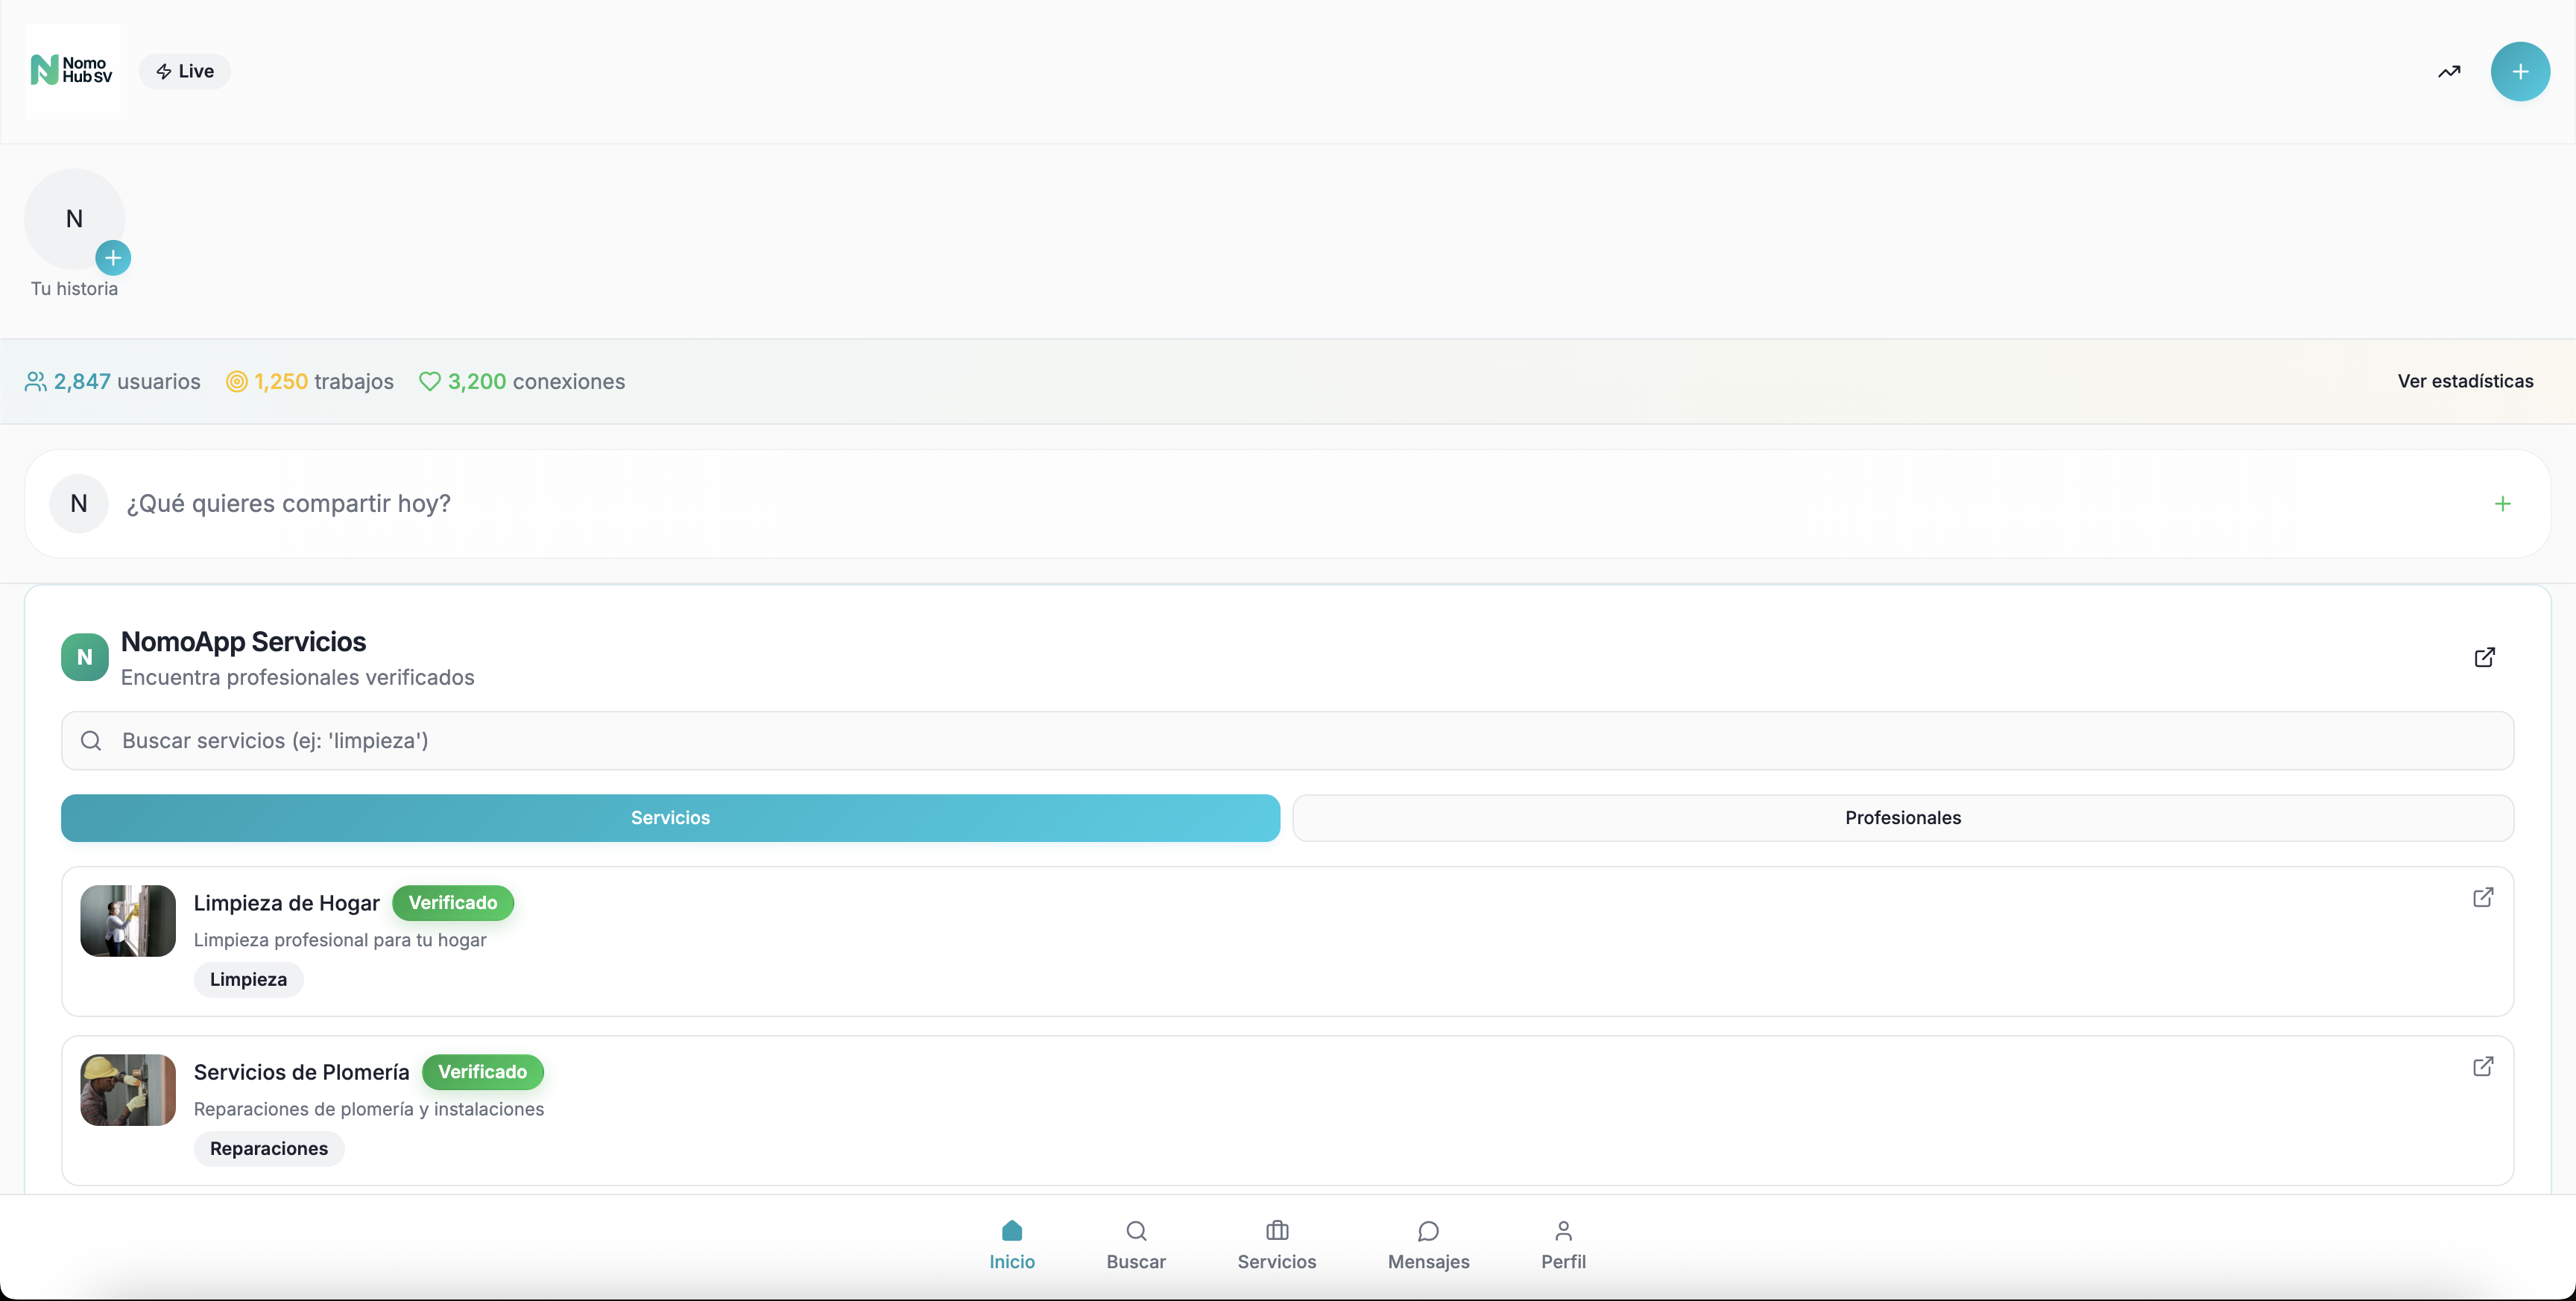Click Encuentra profesionales verificados subtitle

pyautogui.click(x=297, y=678)
